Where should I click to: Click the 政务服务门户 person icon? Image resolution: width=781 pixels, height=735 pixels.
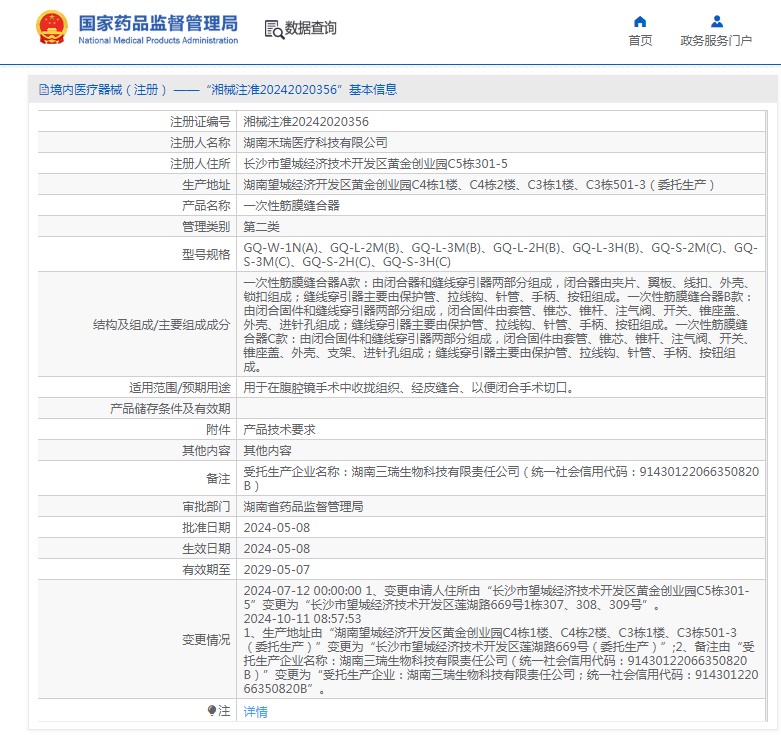[x=716, y=22]
